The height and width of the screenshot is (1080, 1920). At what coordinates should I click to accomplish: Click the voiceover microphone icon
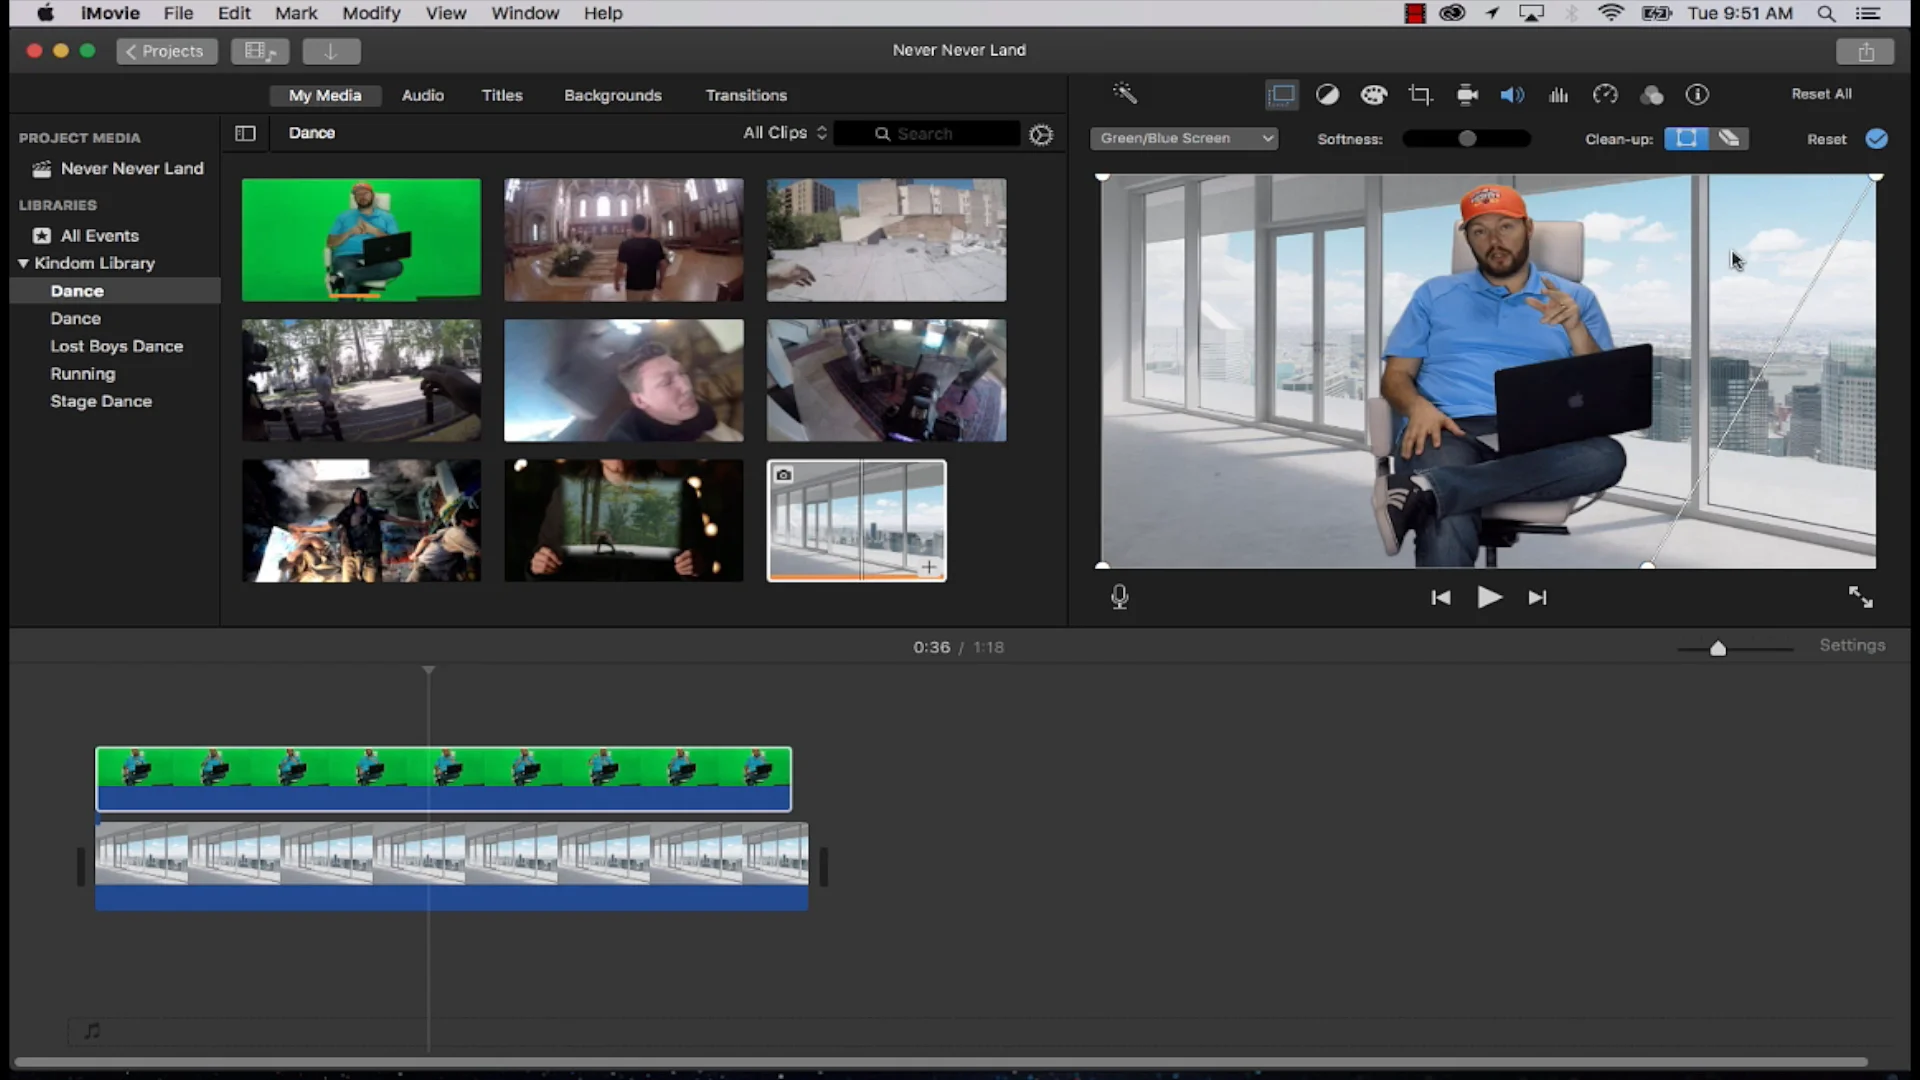1119,597
